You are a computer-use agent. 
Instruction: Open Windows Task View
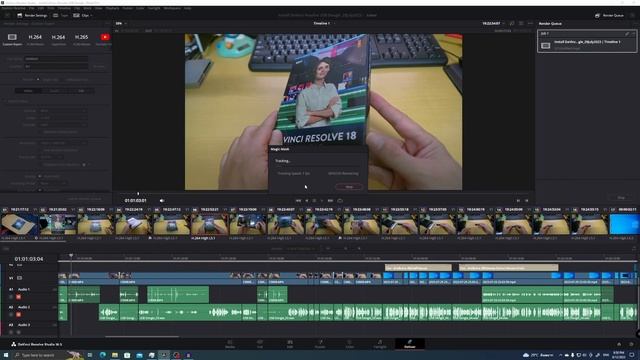pyautogui.click(x=90, y=355)
